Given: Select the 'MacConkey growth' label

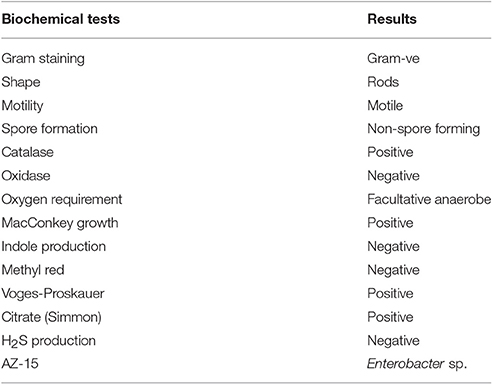Looking at the screenshot, I should [60, 223].
